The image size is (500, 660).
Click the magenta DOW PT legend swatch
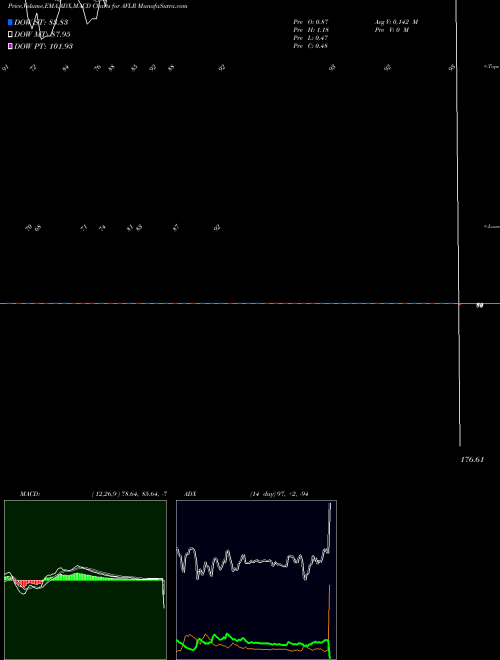click(x=11, y=46)
